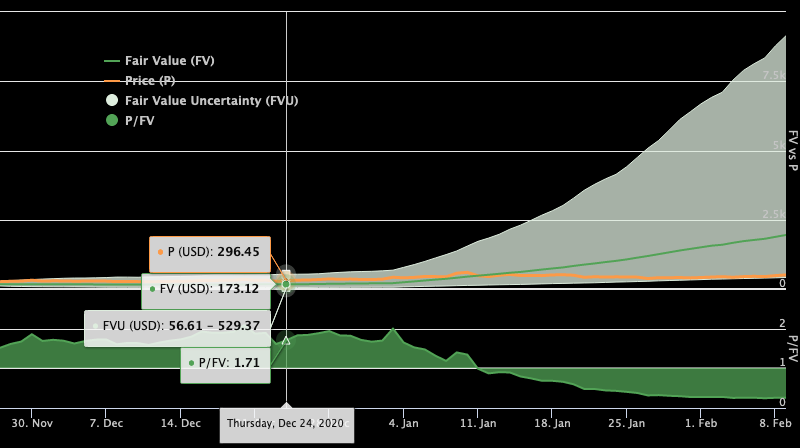Click the 4. Jan x-axis label

click(404, 423)
